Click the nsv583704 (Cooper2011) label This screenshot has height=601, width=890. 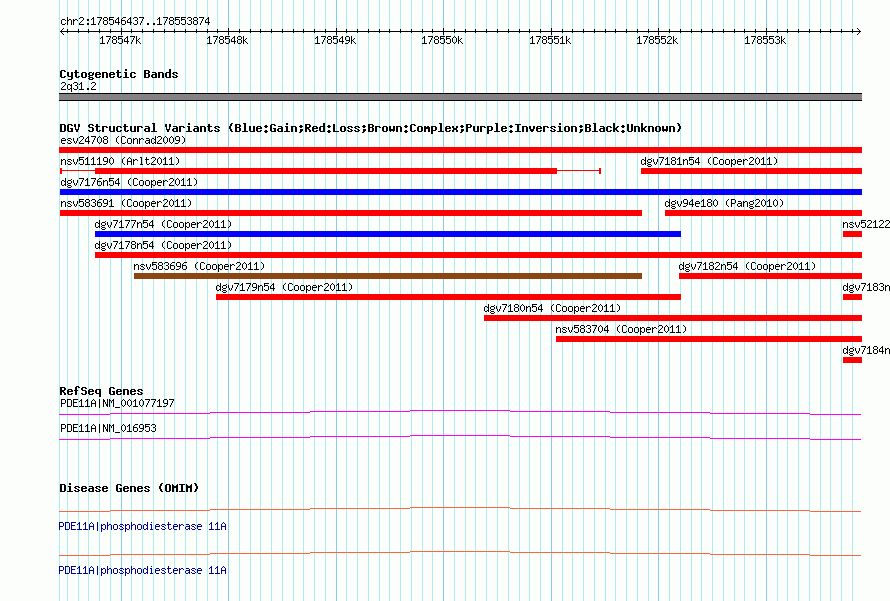621,329
